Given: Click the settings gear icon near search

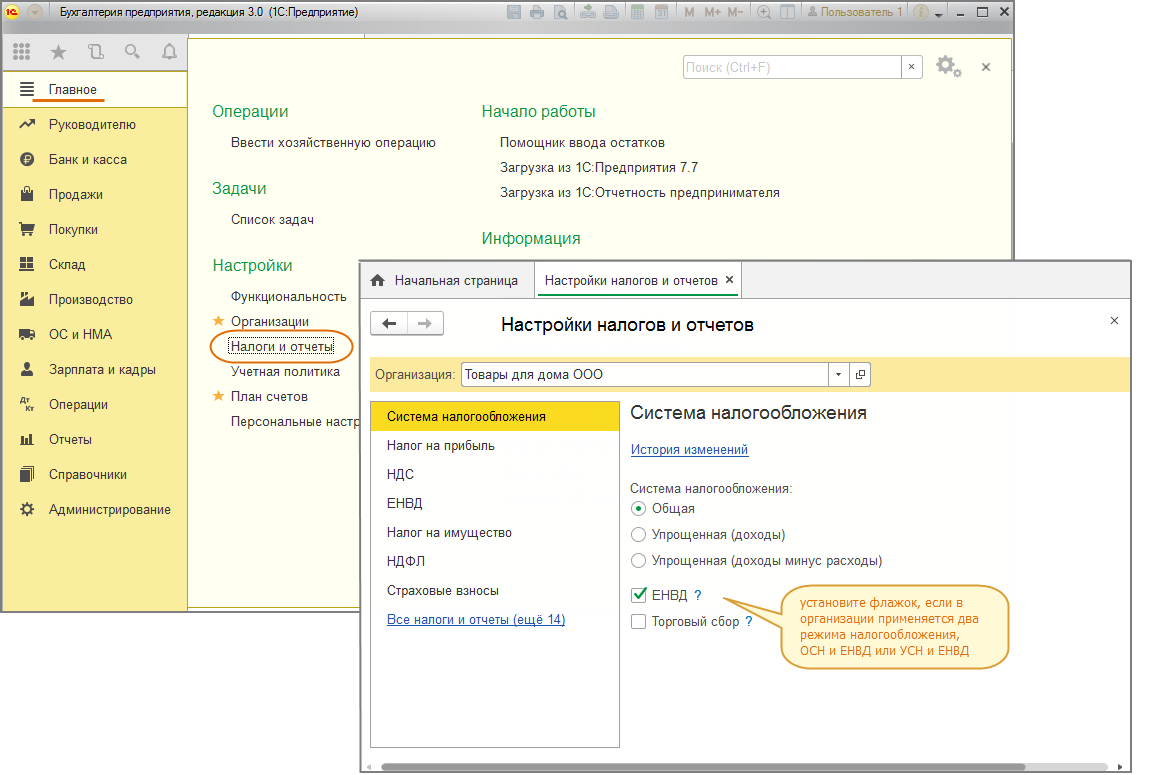Looking at the screenshot, I should [946, 67].
